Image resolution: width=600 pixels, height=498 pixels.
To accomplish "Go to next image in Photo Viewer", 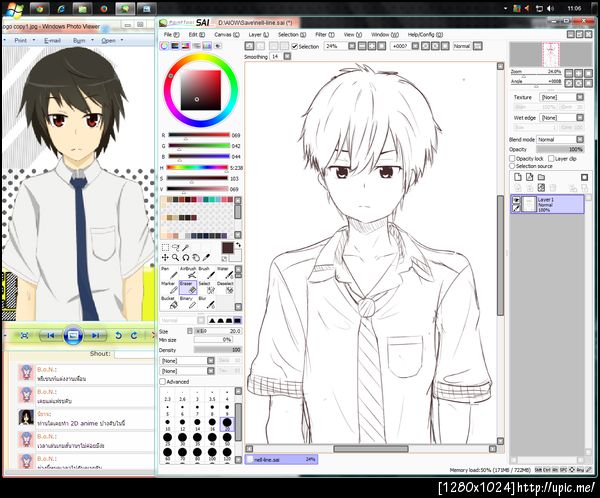I will coord(95,336).
